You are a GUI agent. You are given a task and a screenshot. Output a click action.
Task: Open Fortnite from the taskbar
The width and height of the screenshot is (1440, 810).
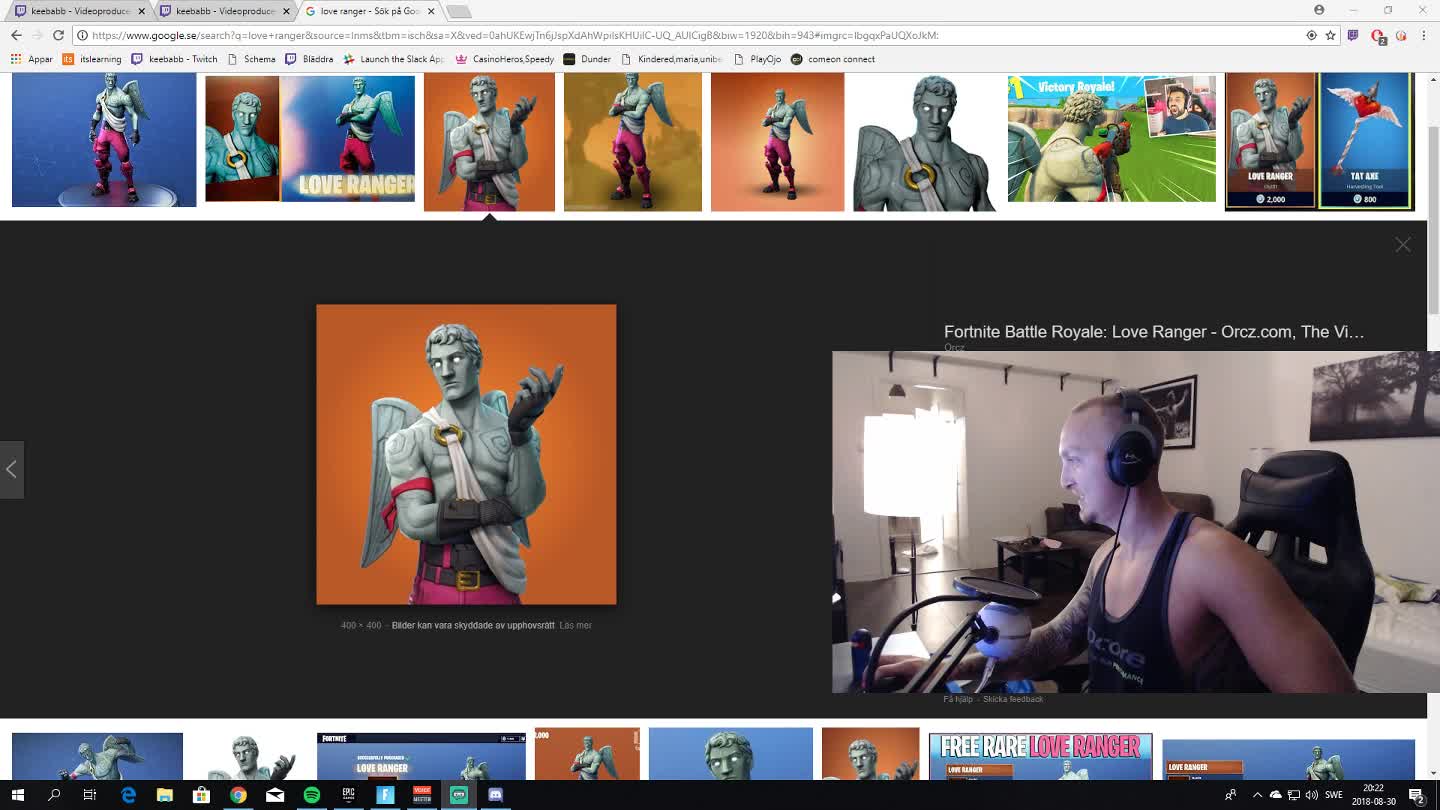coord(385,795)
